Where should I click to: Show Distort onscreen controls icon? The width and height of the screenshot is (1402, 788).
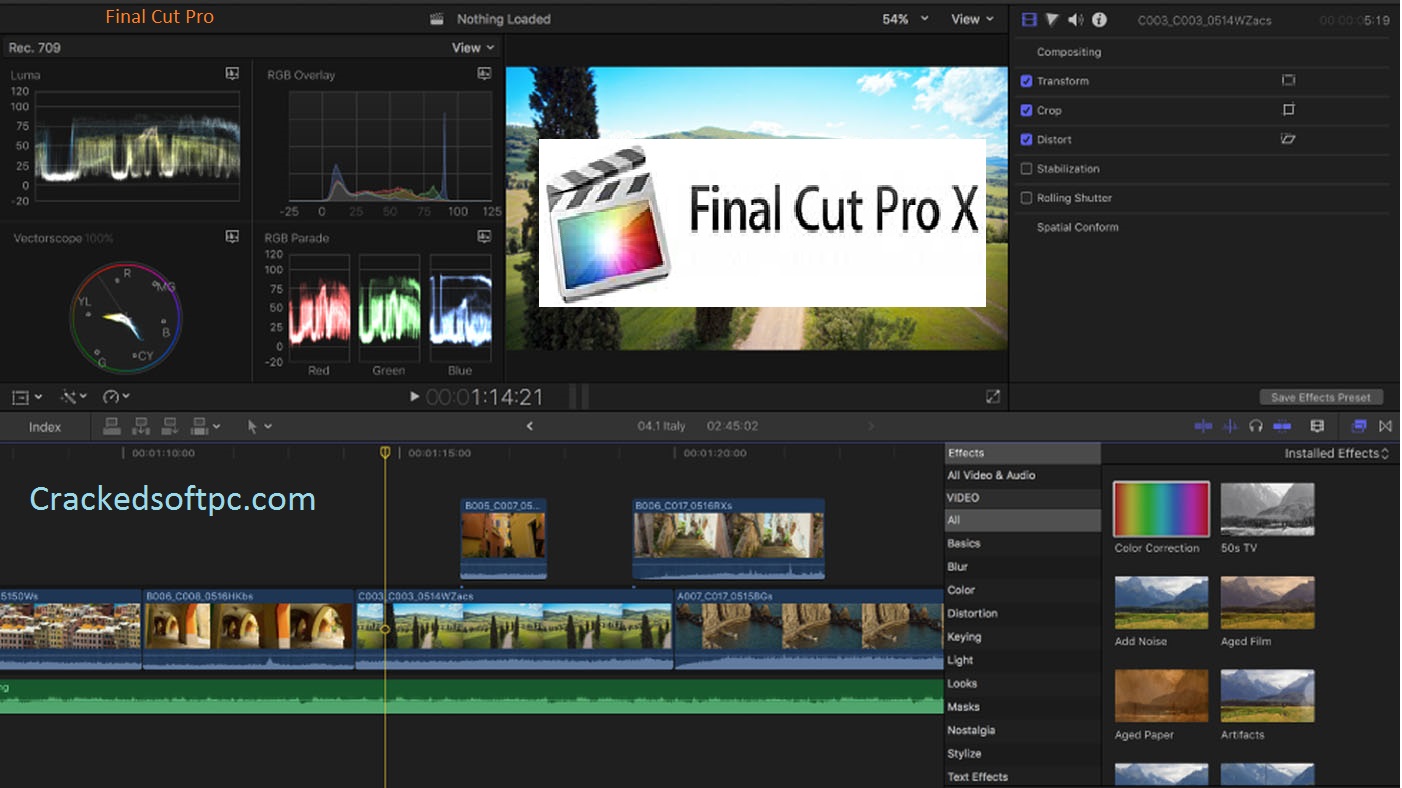tap(1288, 139)
